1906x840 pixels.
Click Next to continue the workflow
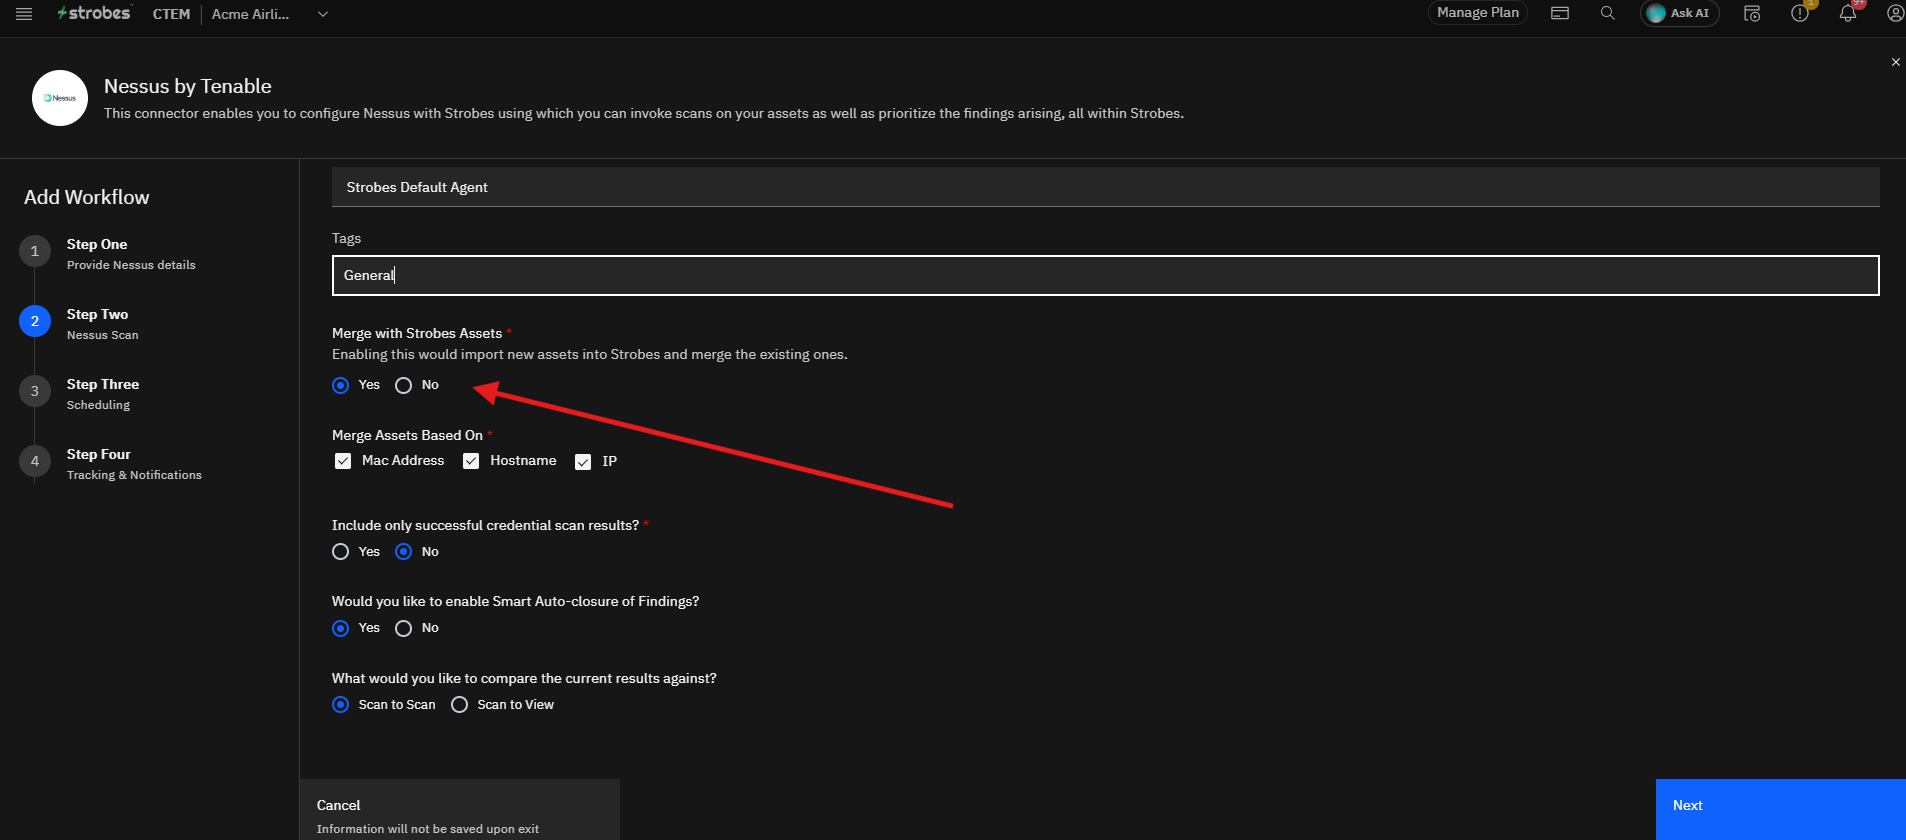(1781, 810)
